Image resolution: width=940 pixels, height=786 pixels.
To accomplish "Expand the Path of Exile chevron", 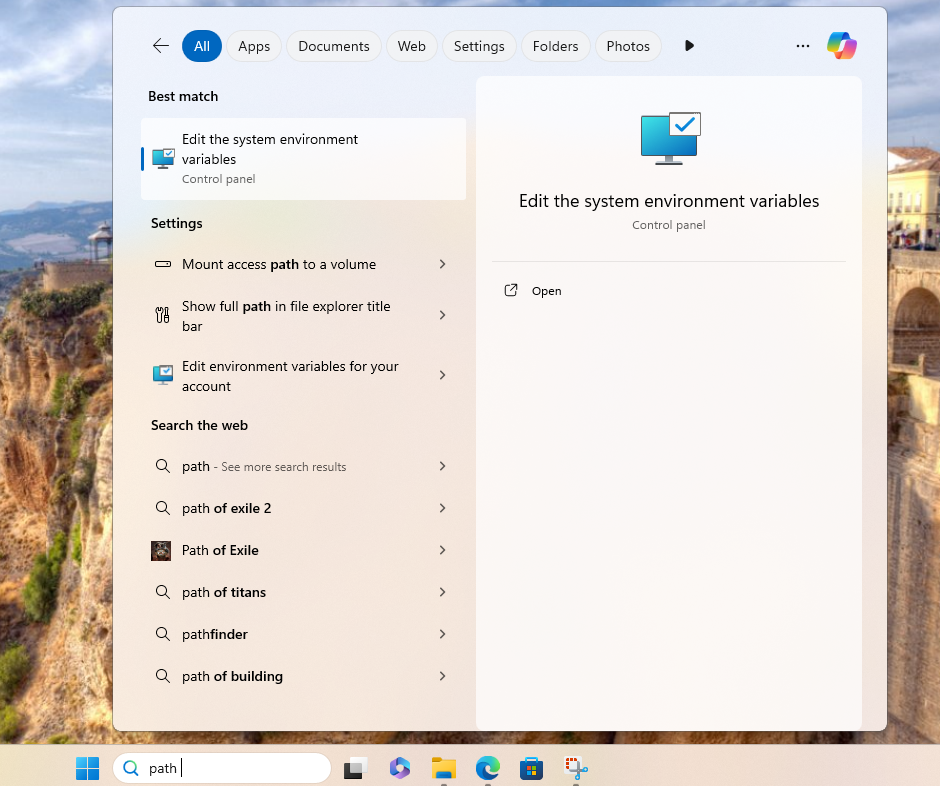I will click(442, 550).
